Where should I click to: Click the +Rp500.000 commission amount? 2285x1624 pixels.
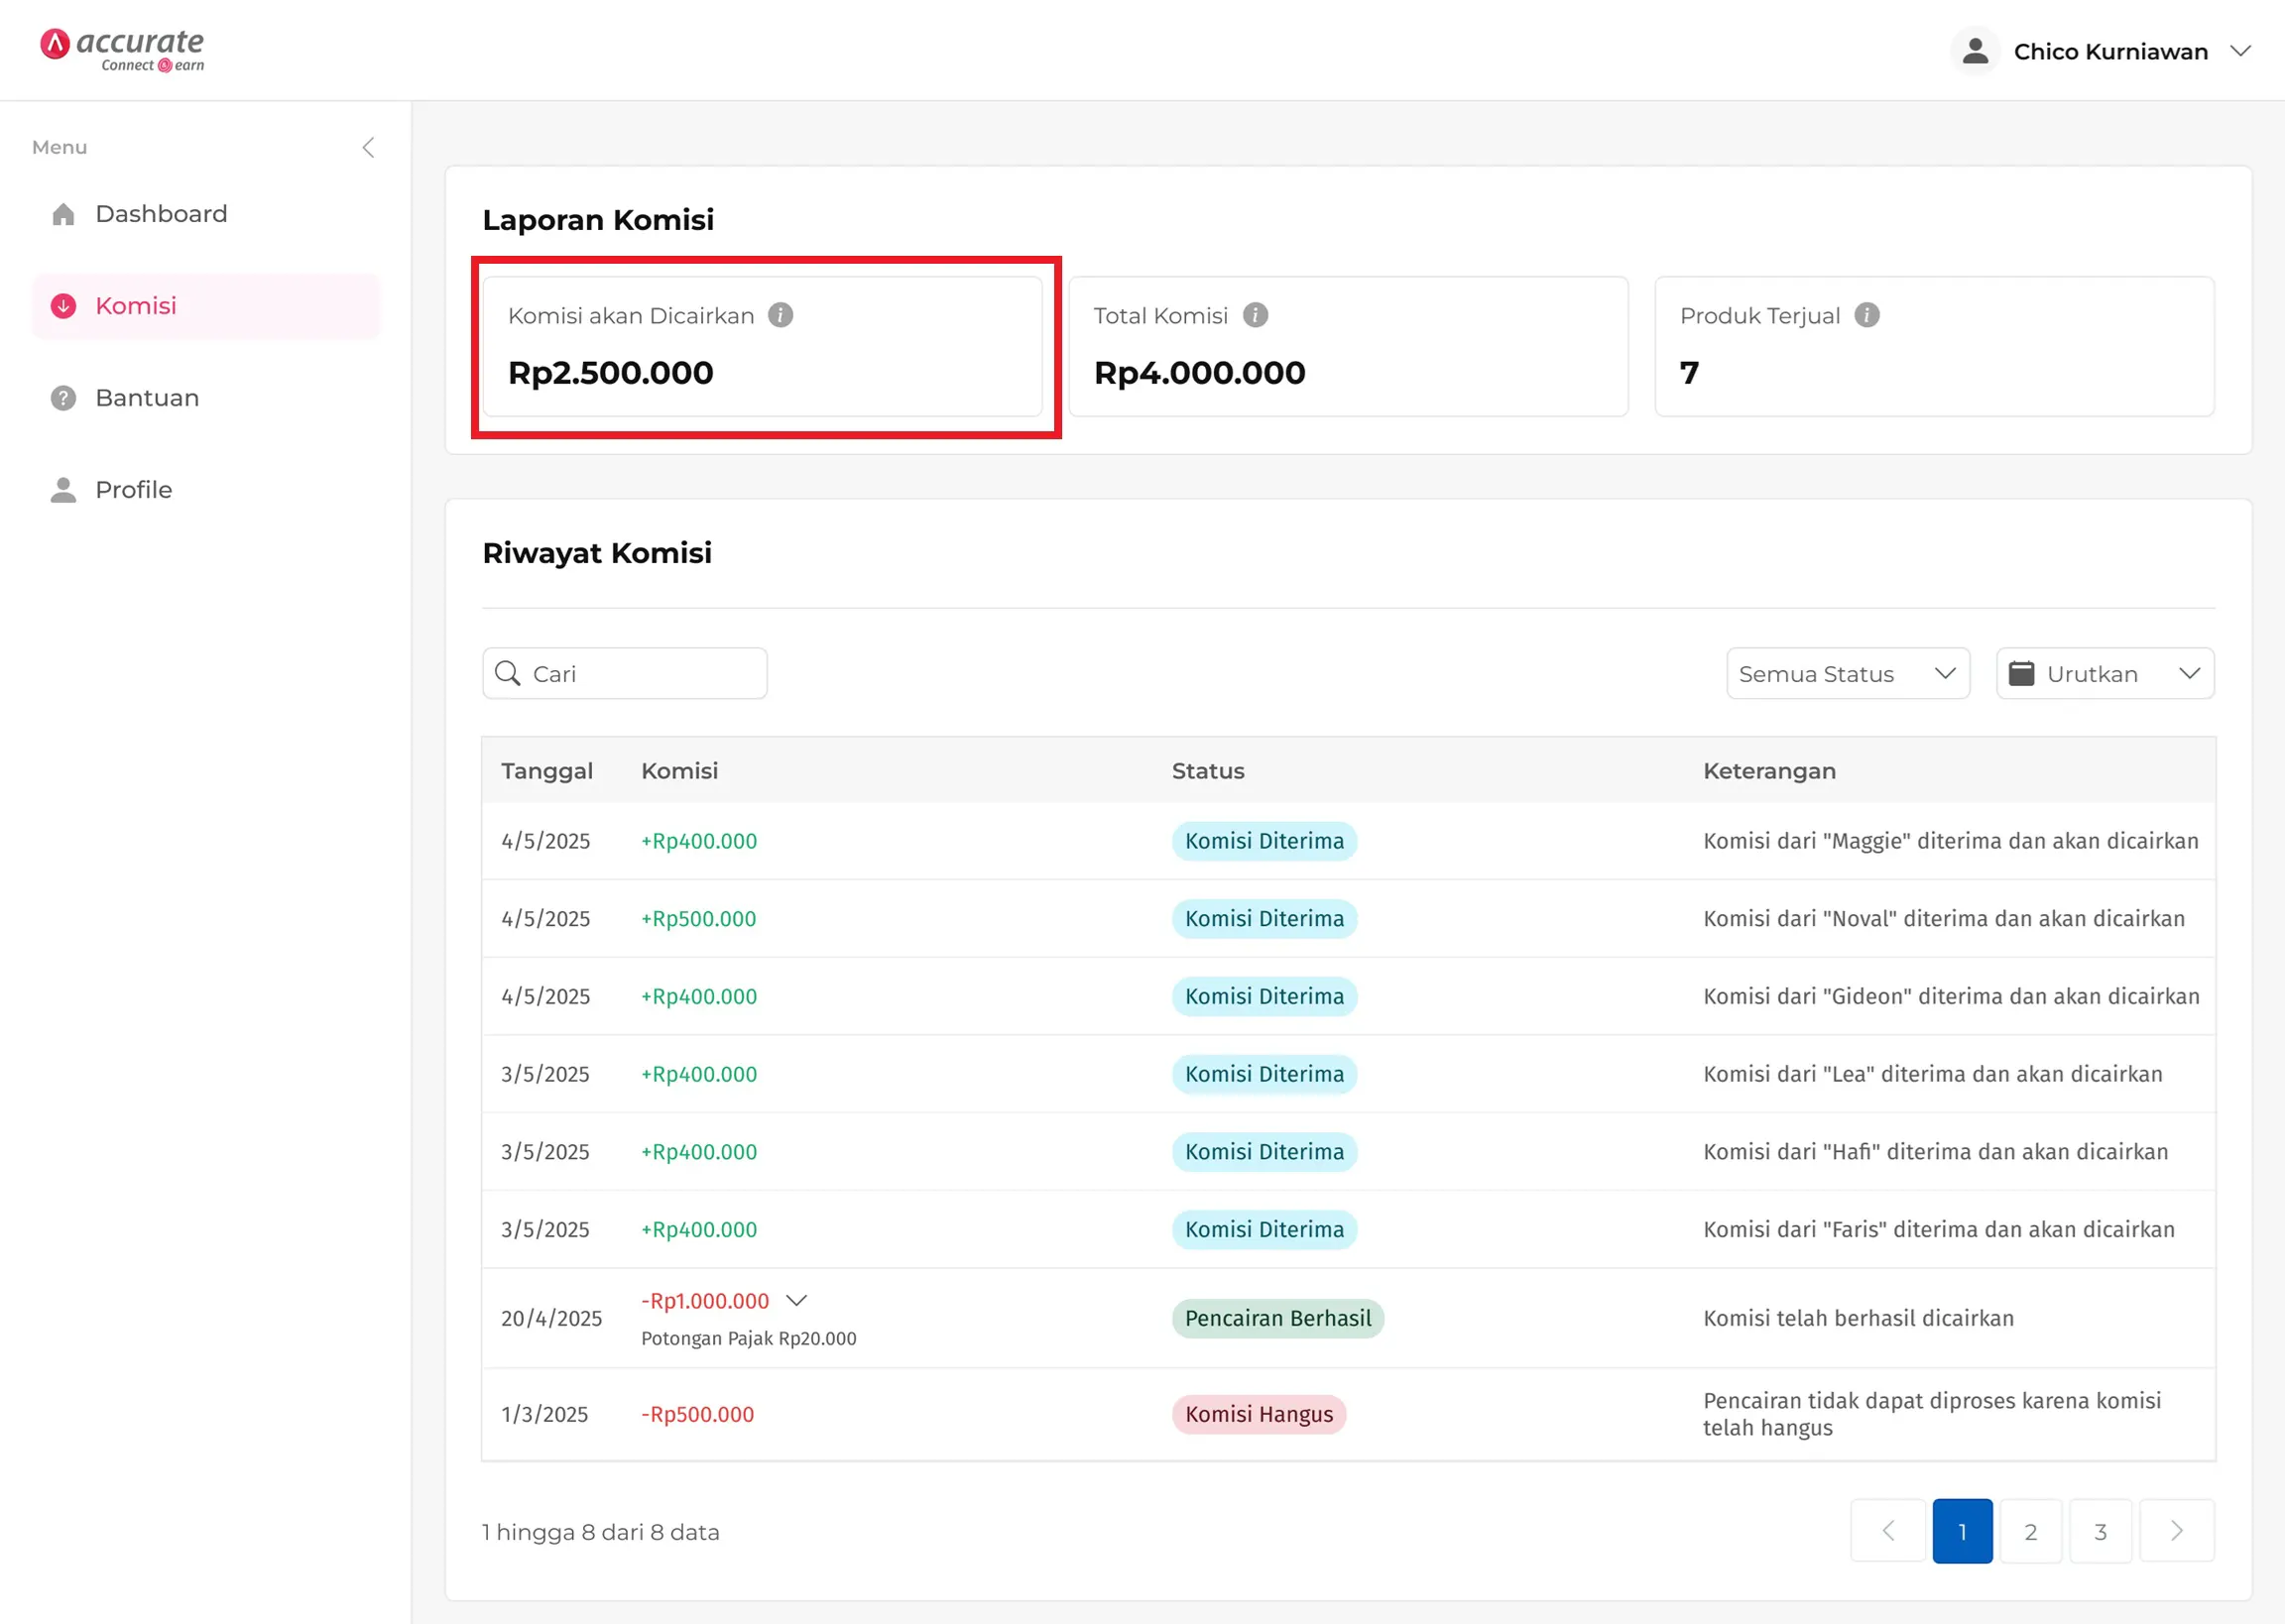click(x=698, y=918)
